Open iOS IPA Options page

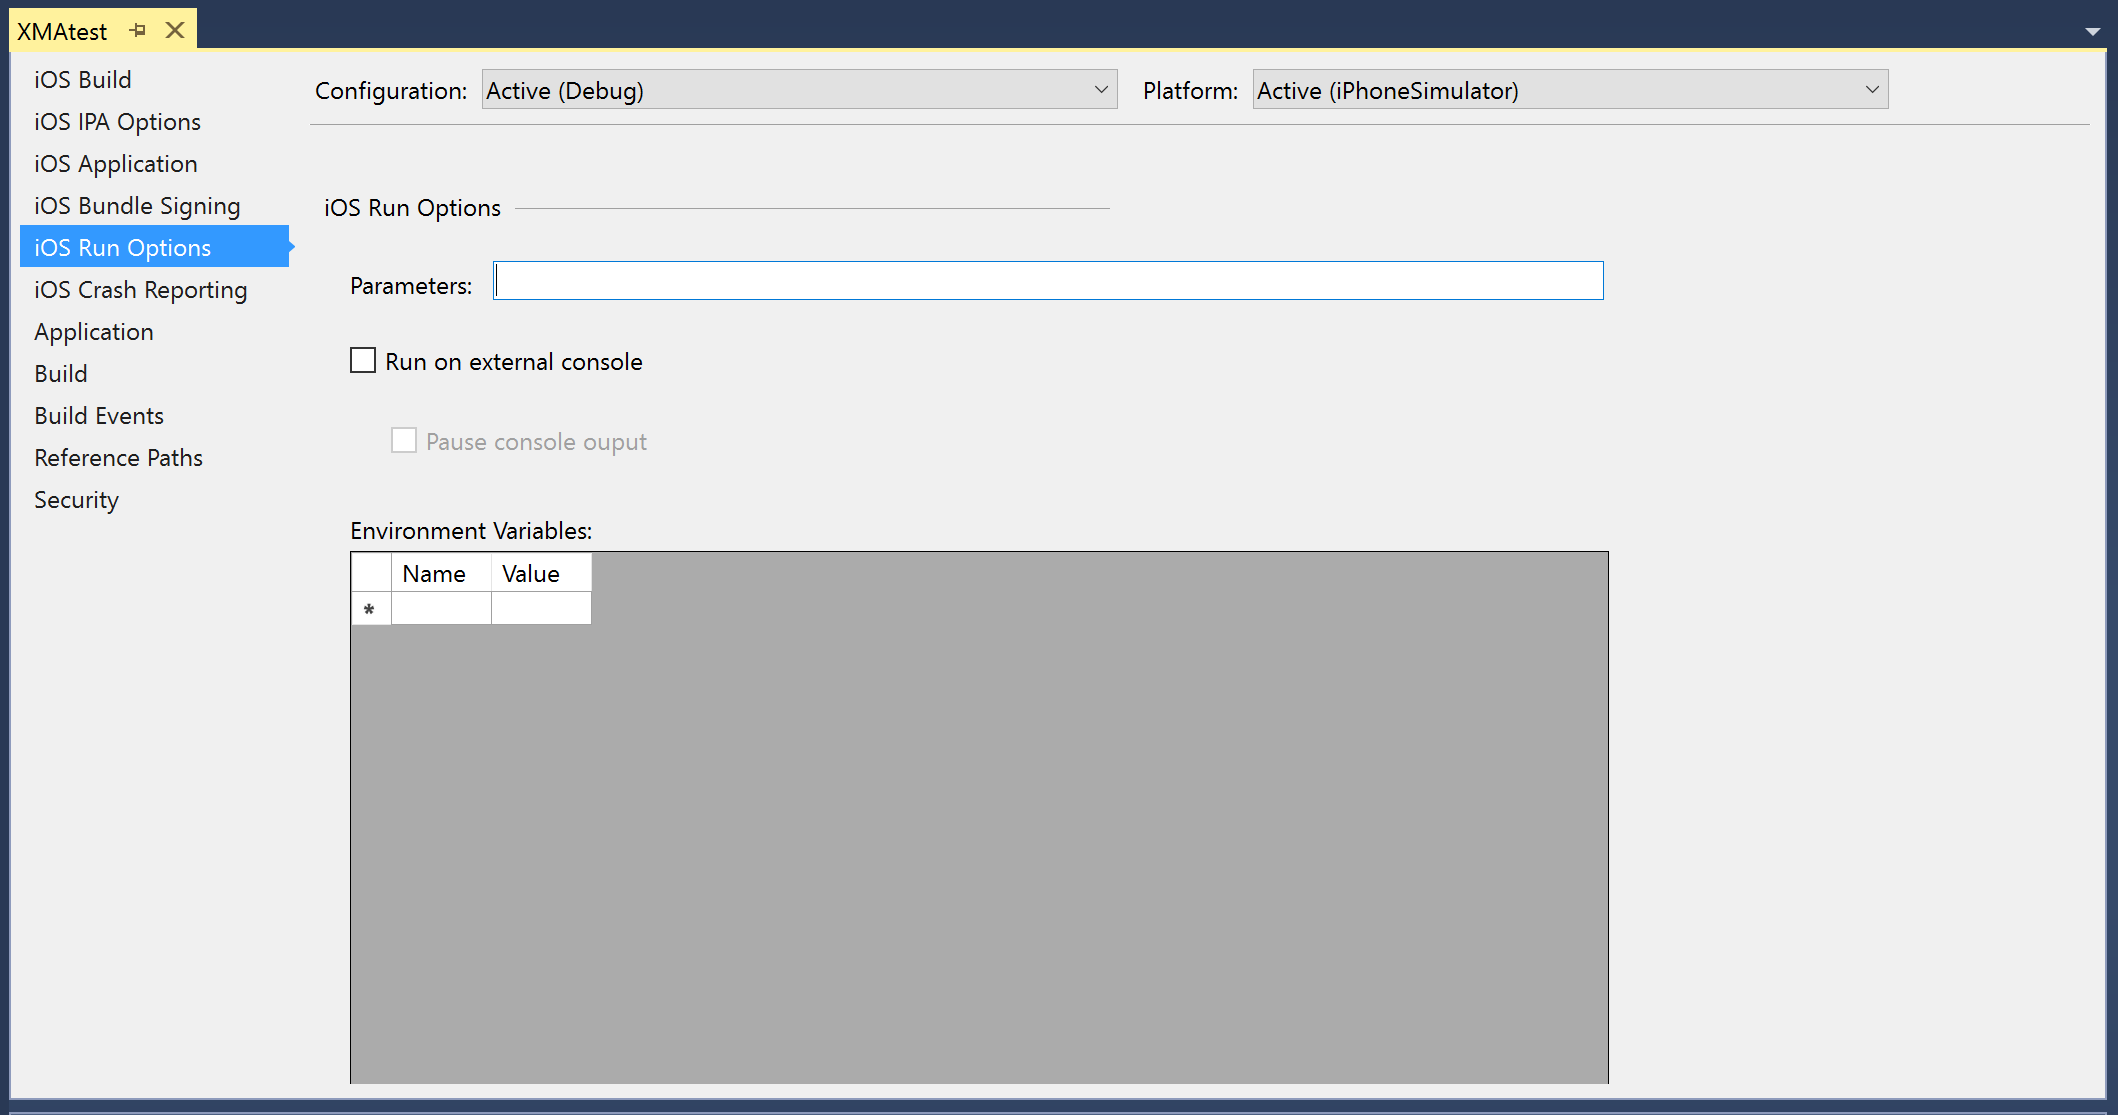[x=117, y=122]
